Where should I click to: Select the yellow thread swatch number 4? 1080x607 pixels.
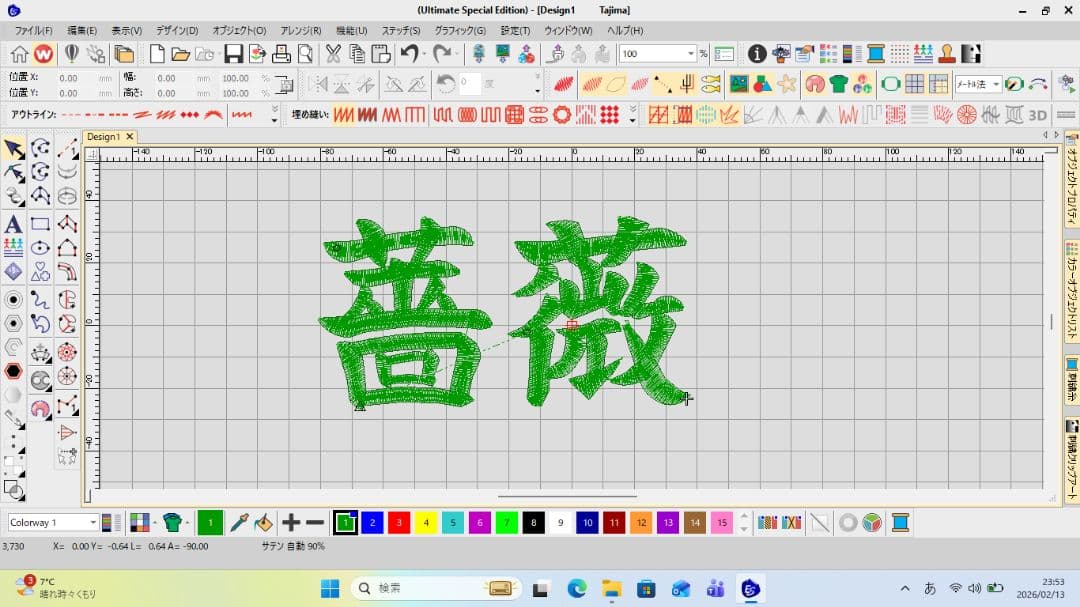tap(425, 523)
